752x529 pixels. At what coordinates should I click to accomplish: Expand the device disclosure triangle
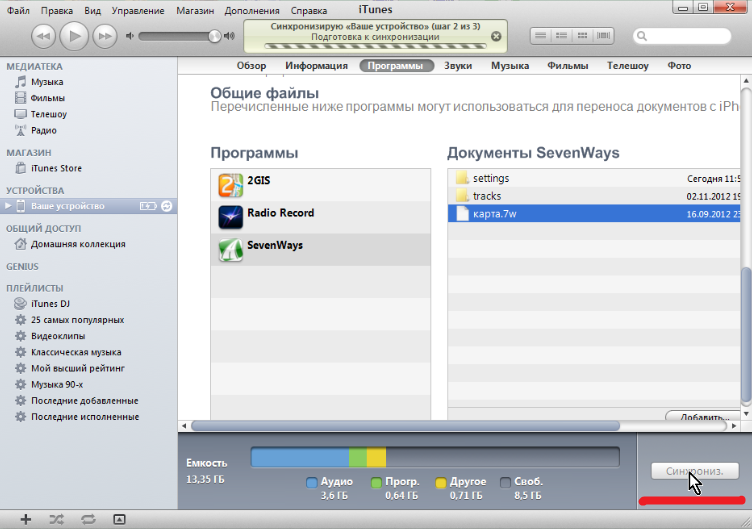(9, 206)
